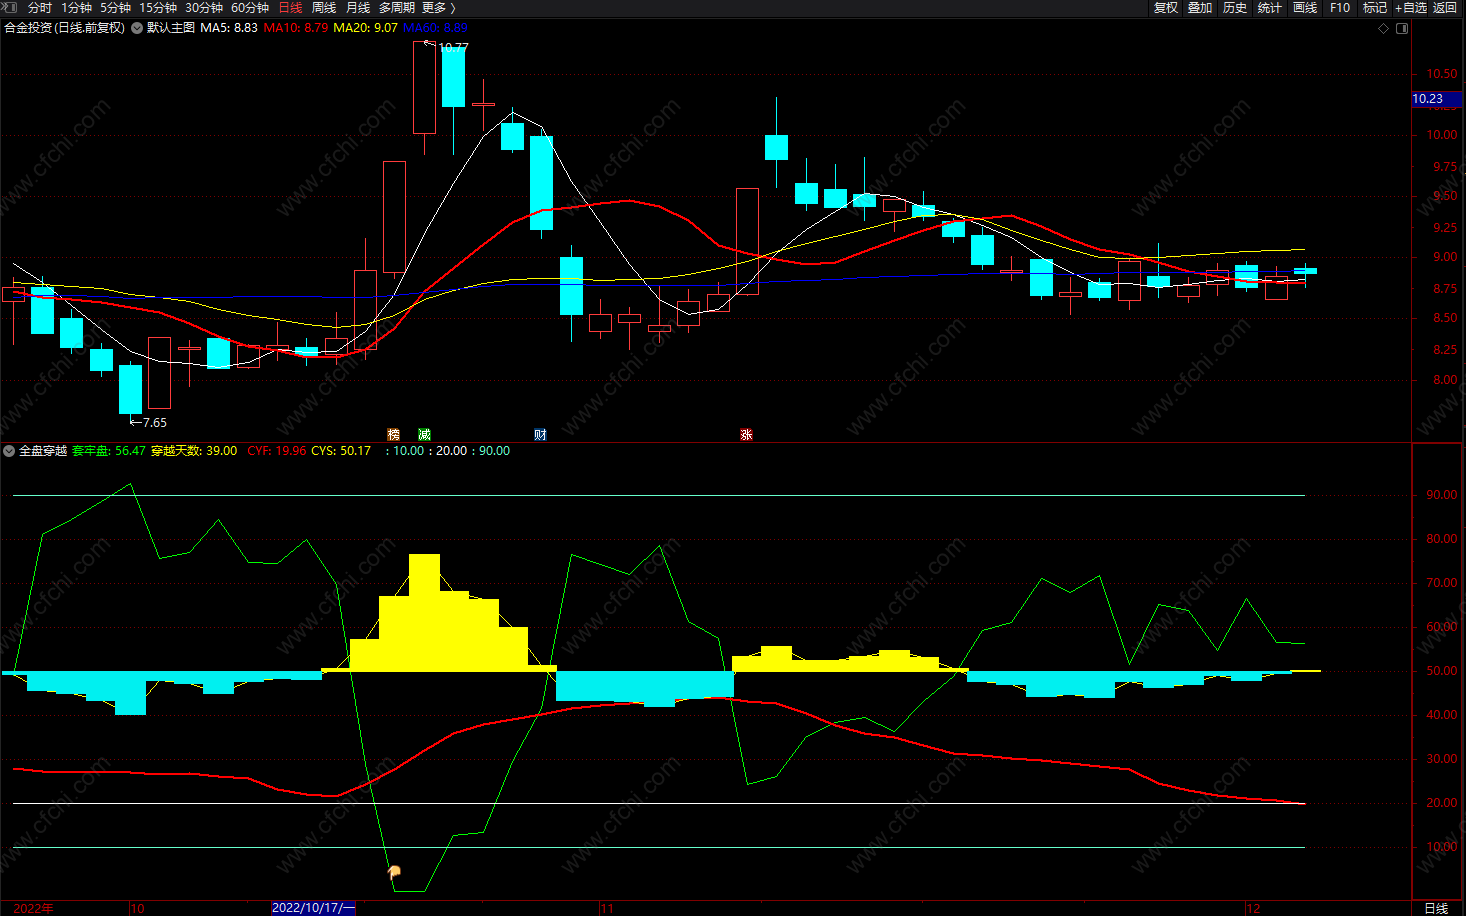Open the 多周期 multi-period view
This screenshot has height=916, width=1466.
(x=397, y=8)
